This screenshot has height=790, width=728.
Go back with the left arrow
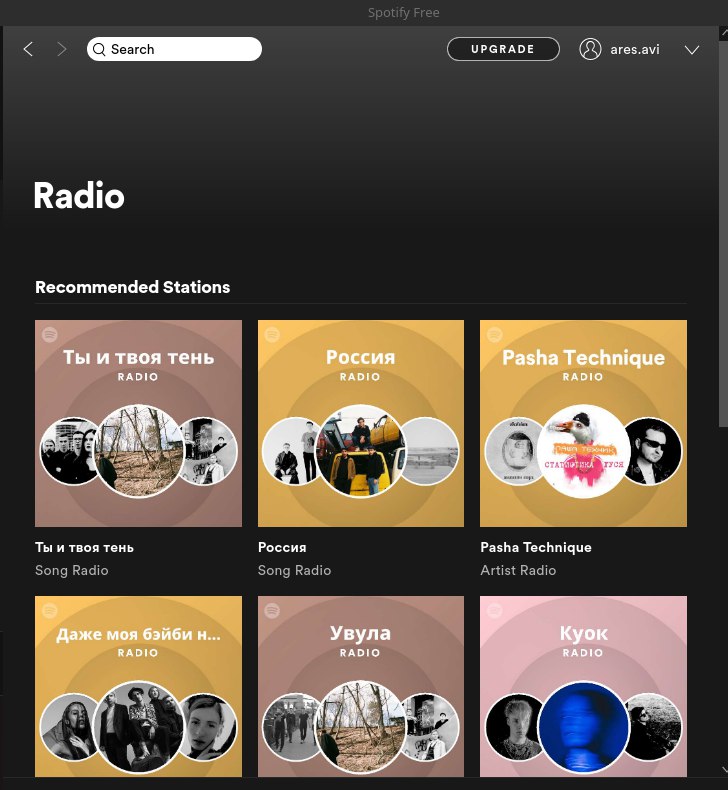tap(28, 49)
